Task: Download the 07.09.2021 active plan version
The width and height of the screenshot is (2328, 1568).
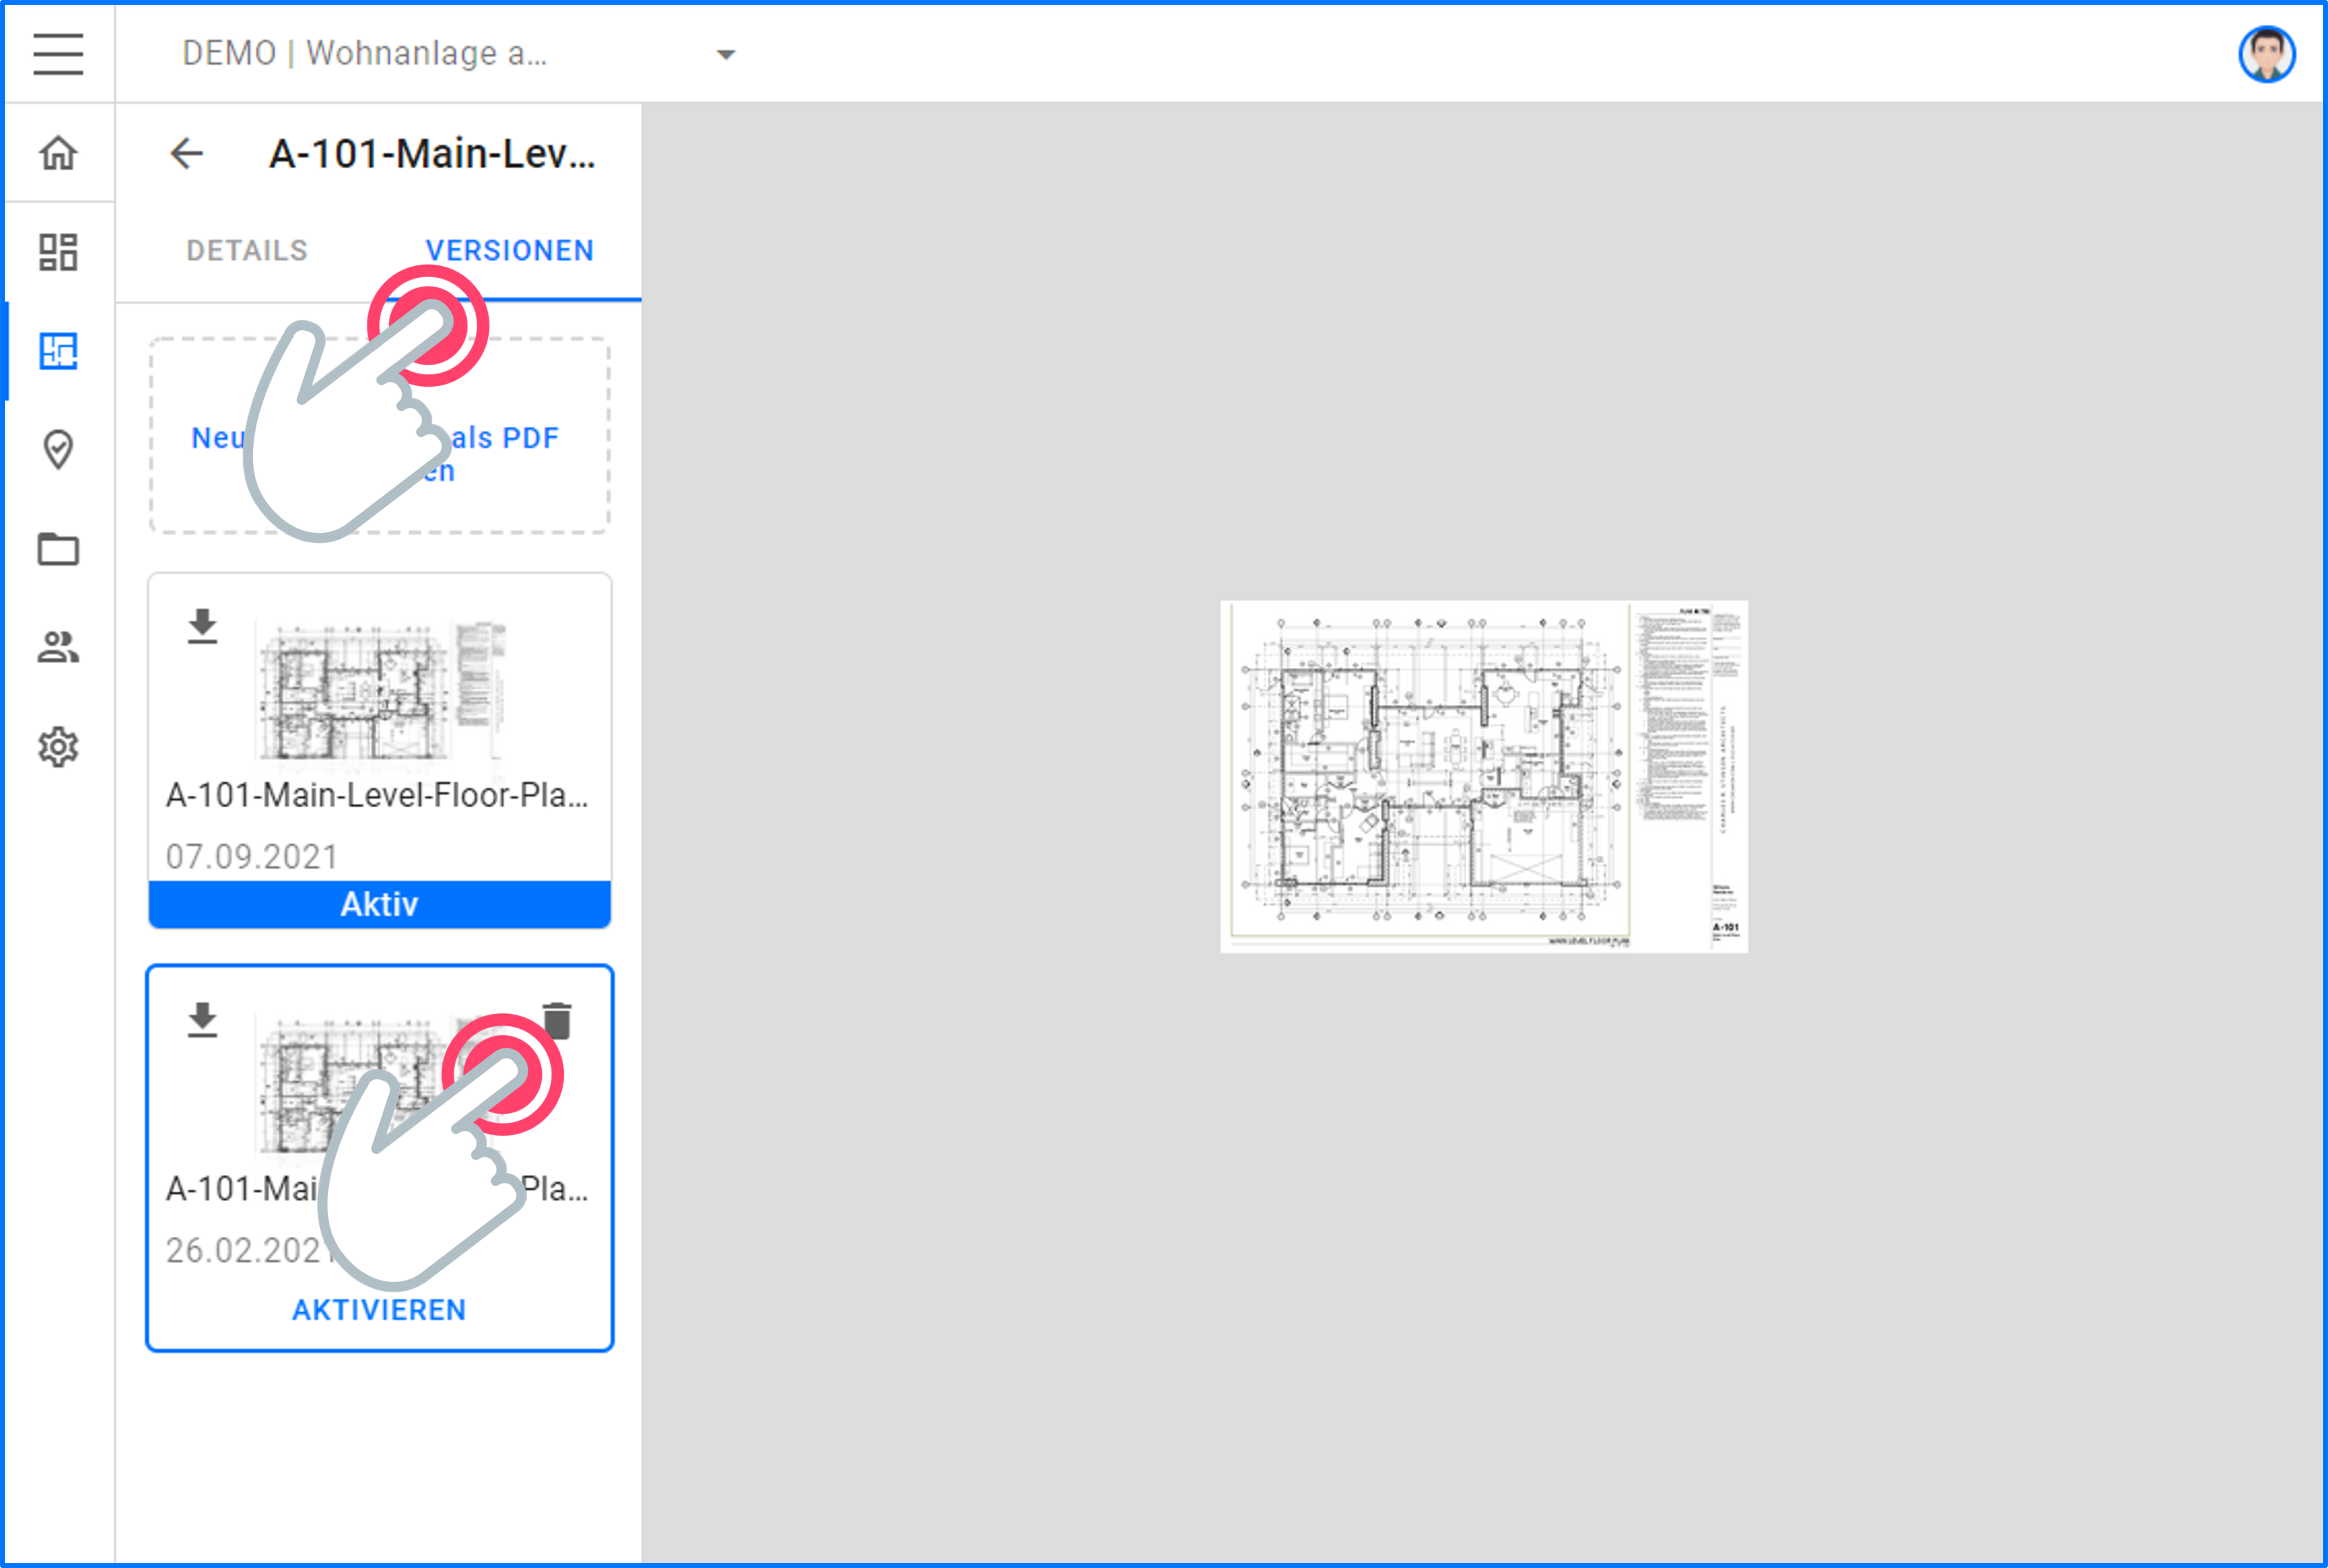Action: (x=202, y=626)
